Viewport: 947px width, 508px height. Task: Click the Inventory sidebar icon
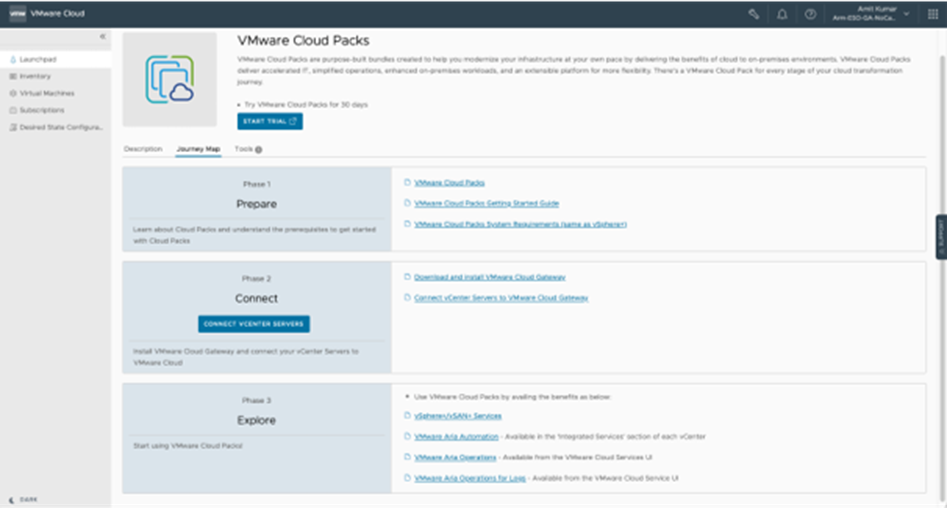coord(13,76)
